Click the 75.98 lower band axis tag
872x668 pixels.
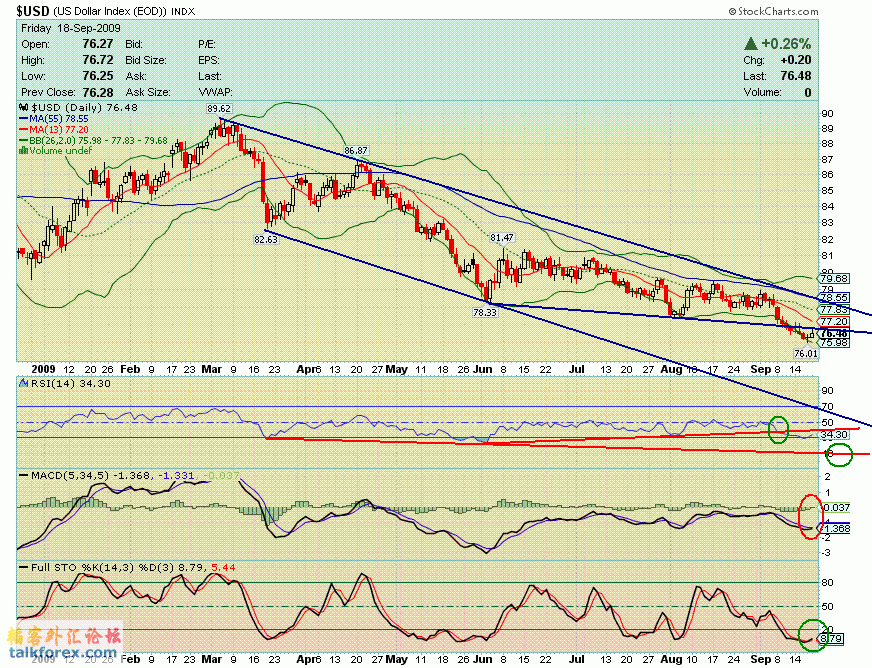pyautogui.click(x=834, y=343)
